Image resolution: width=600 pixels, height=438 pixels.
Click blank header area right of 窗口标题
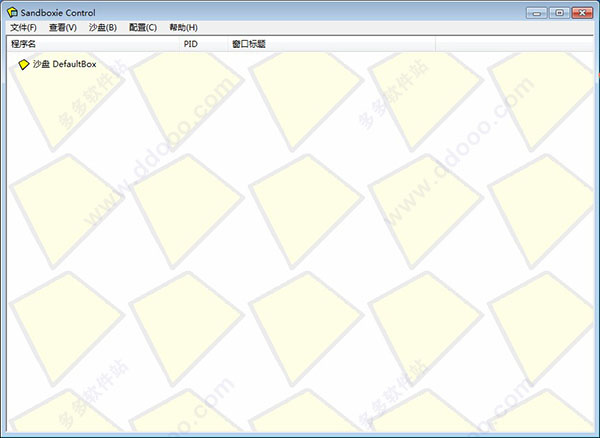pos(450,44)
